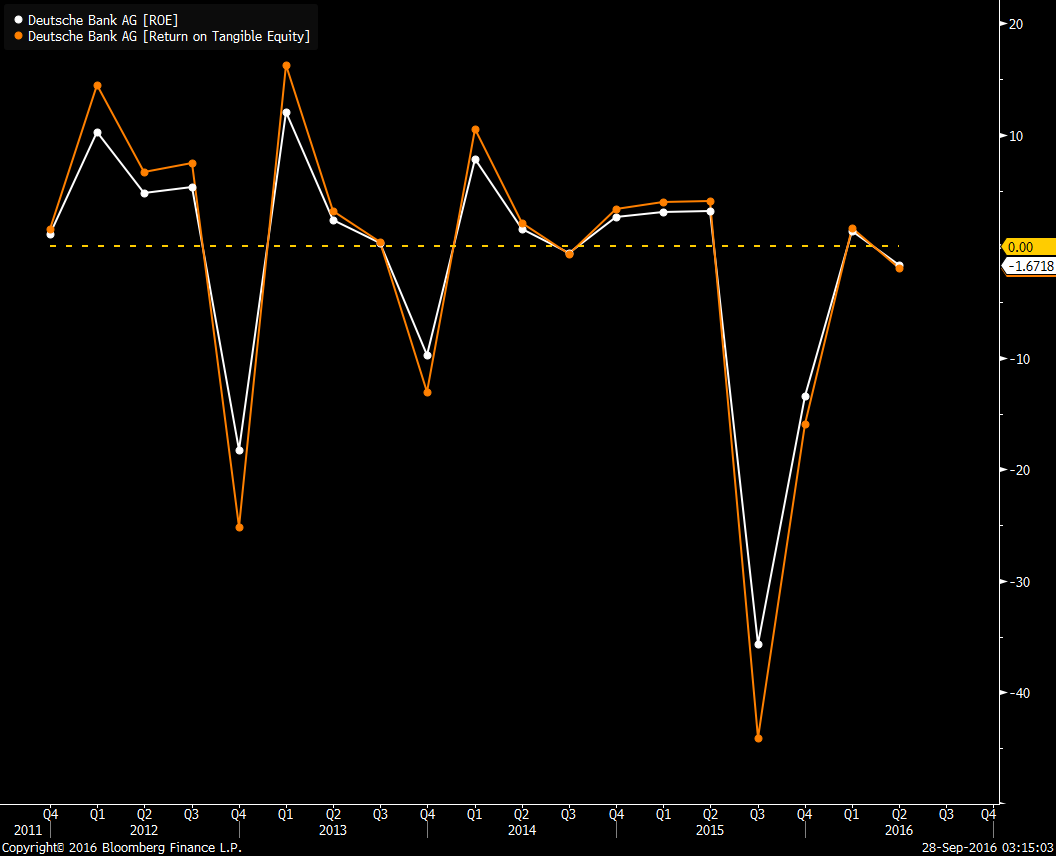The width and height of the screenshot is (1056, 856).
Task: Select the "Deutsche Bank AG [Return on Tangible Equity]" legend label
Action: pos(169,36)
